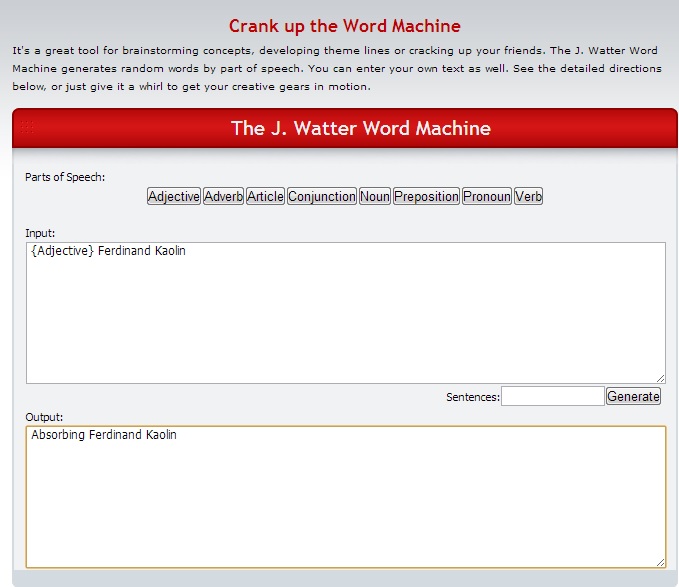Click the 'Crank up the Word Machine' heading
Image resolution: width=679 pixels, height=587 pixels.
tap(345, 26)
